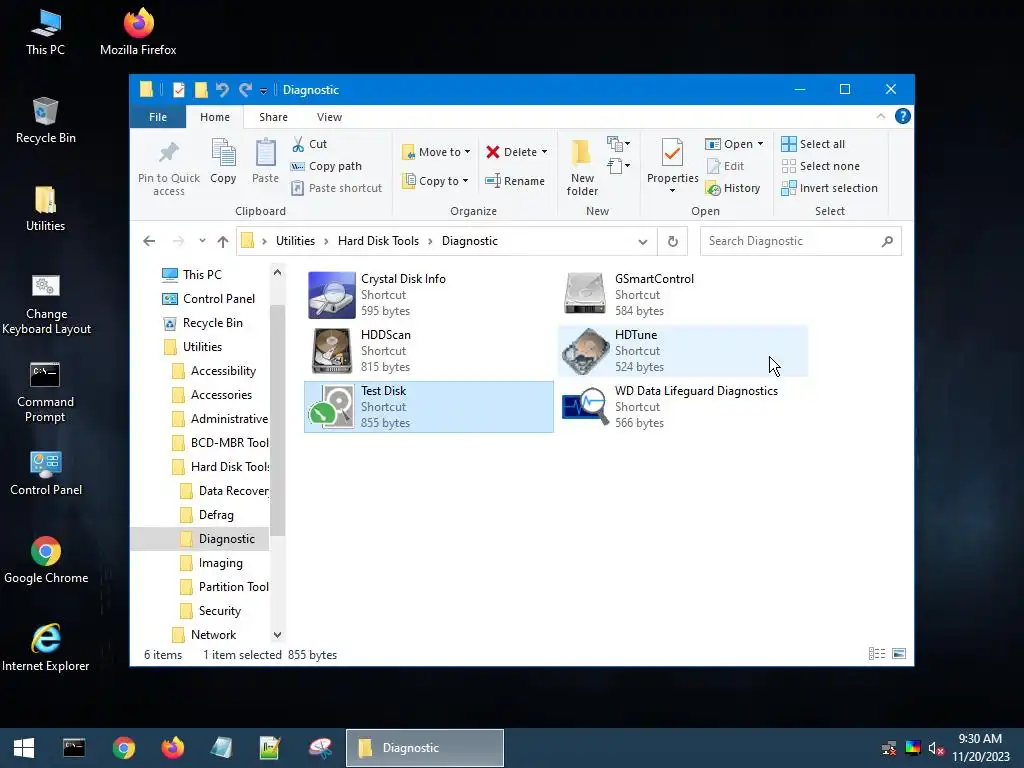Screen dimensions: 1024x768
Task: Click Invert selection
Action: (x=829, y=188)
